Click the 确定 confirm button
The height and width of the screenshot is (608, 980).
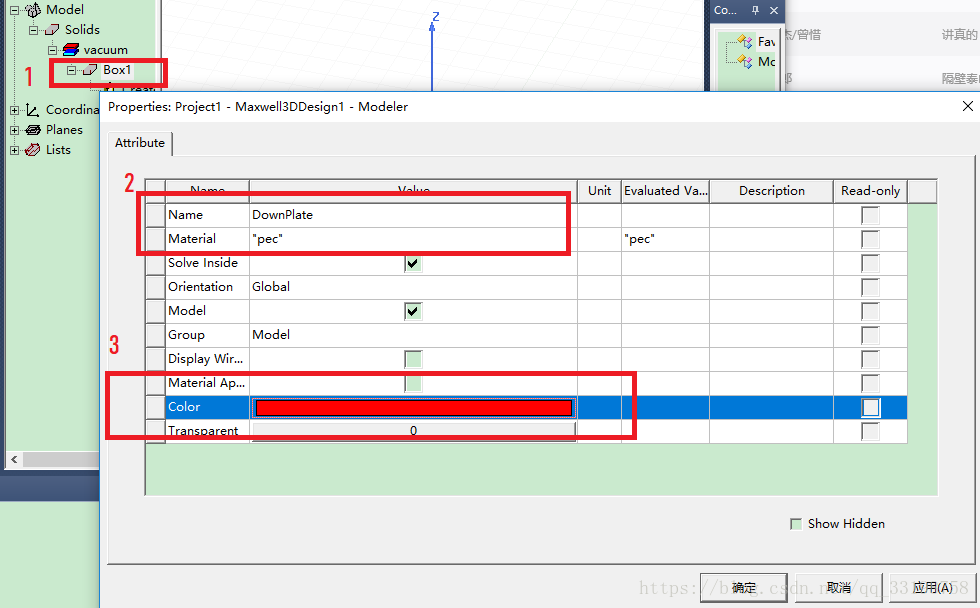coord(744,587)
